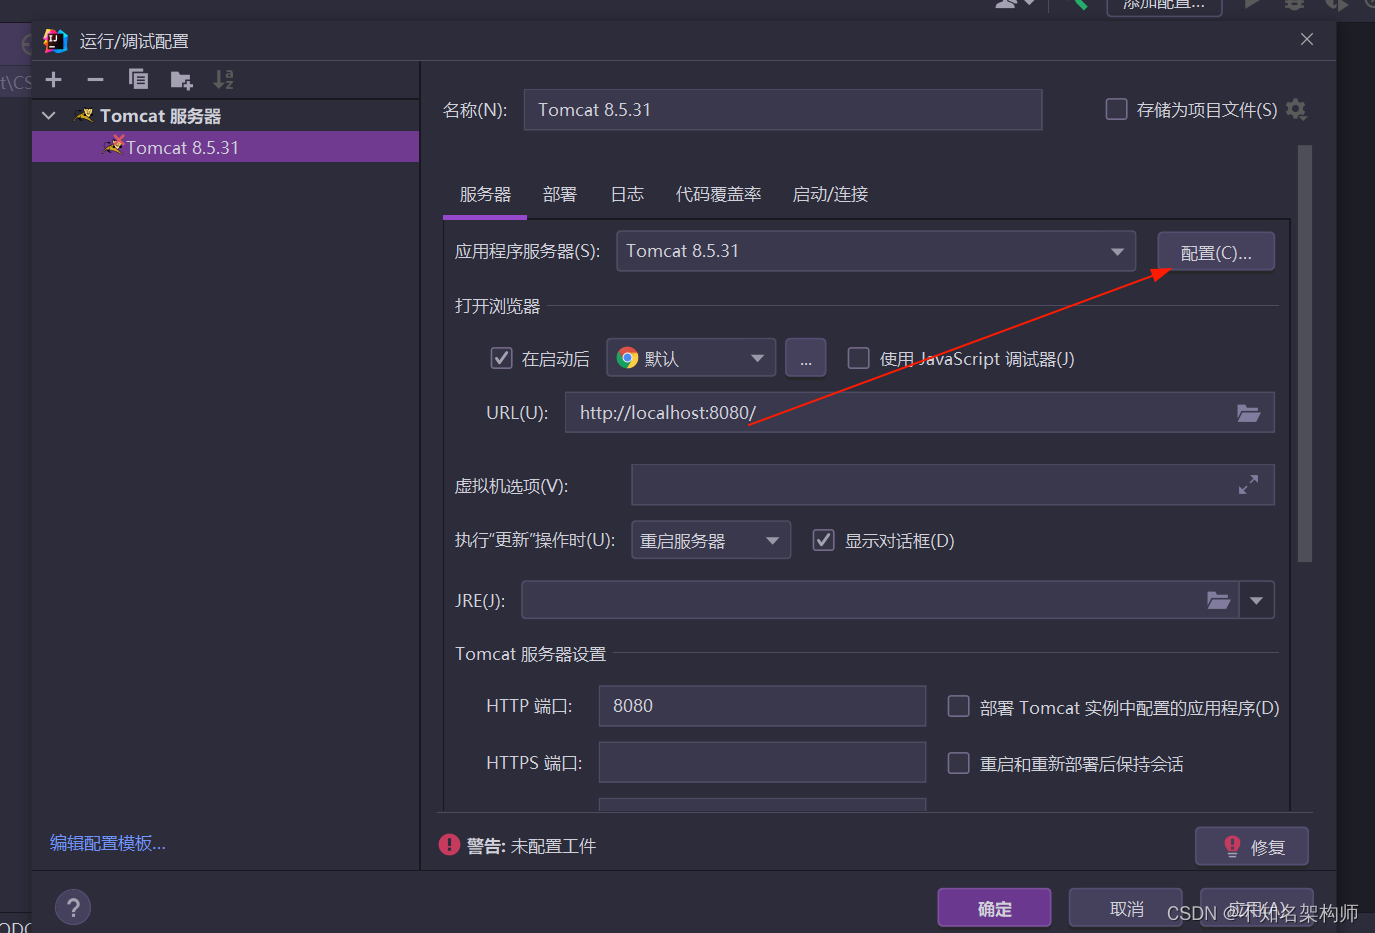Open settings gear beside 存储为项目文件
The width and height of the screenshot is (1375, 933).
point(1296,110)
